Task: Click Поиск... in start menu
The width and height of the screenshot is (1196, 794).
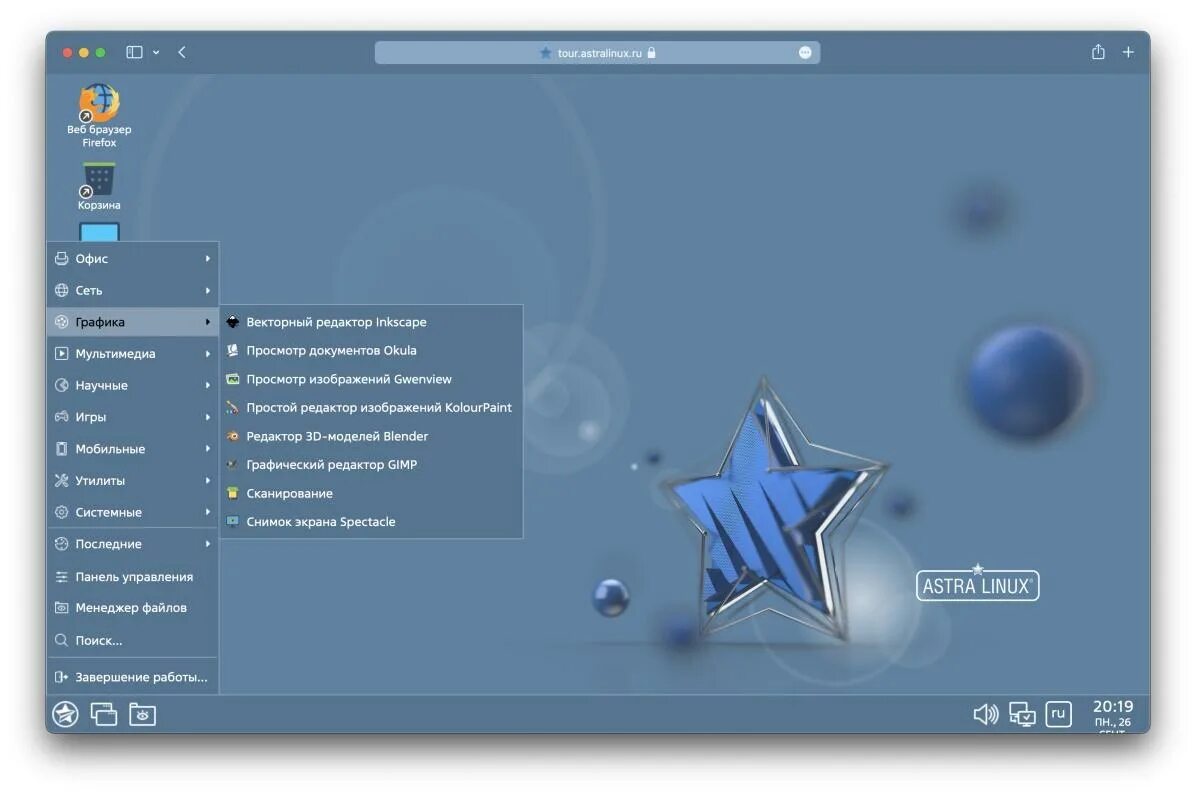Action: (x=133, y=641)
